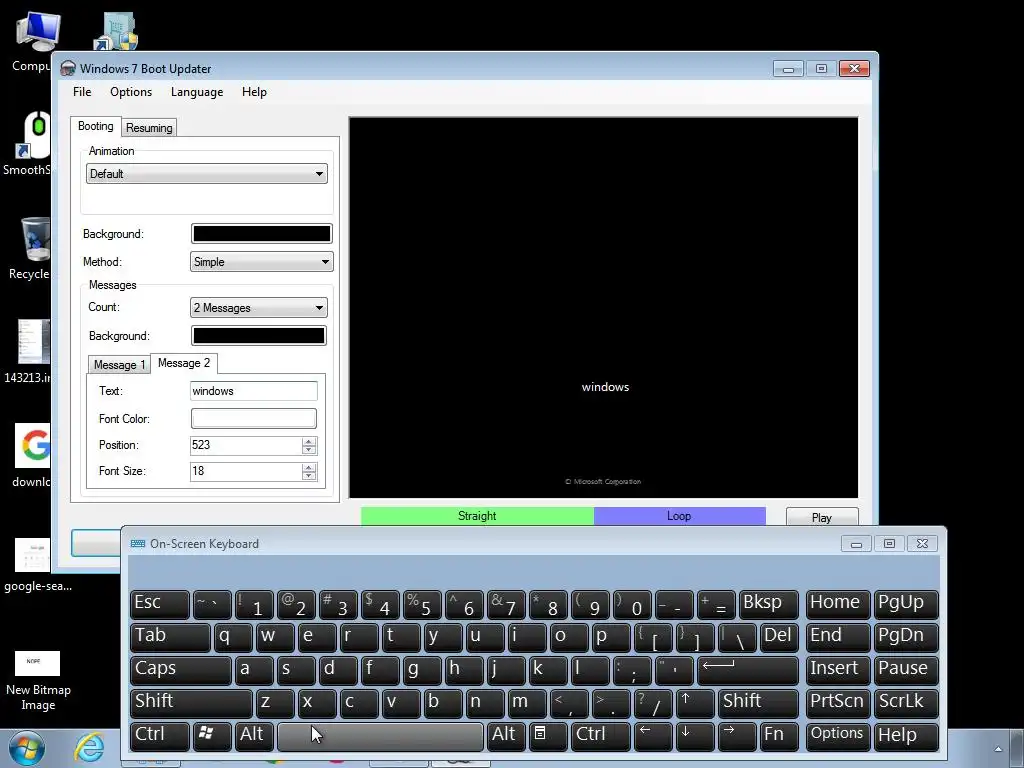Select the Google downlo... desktop icon
This screenshot has width=1024, height=768.
(33, 456)
